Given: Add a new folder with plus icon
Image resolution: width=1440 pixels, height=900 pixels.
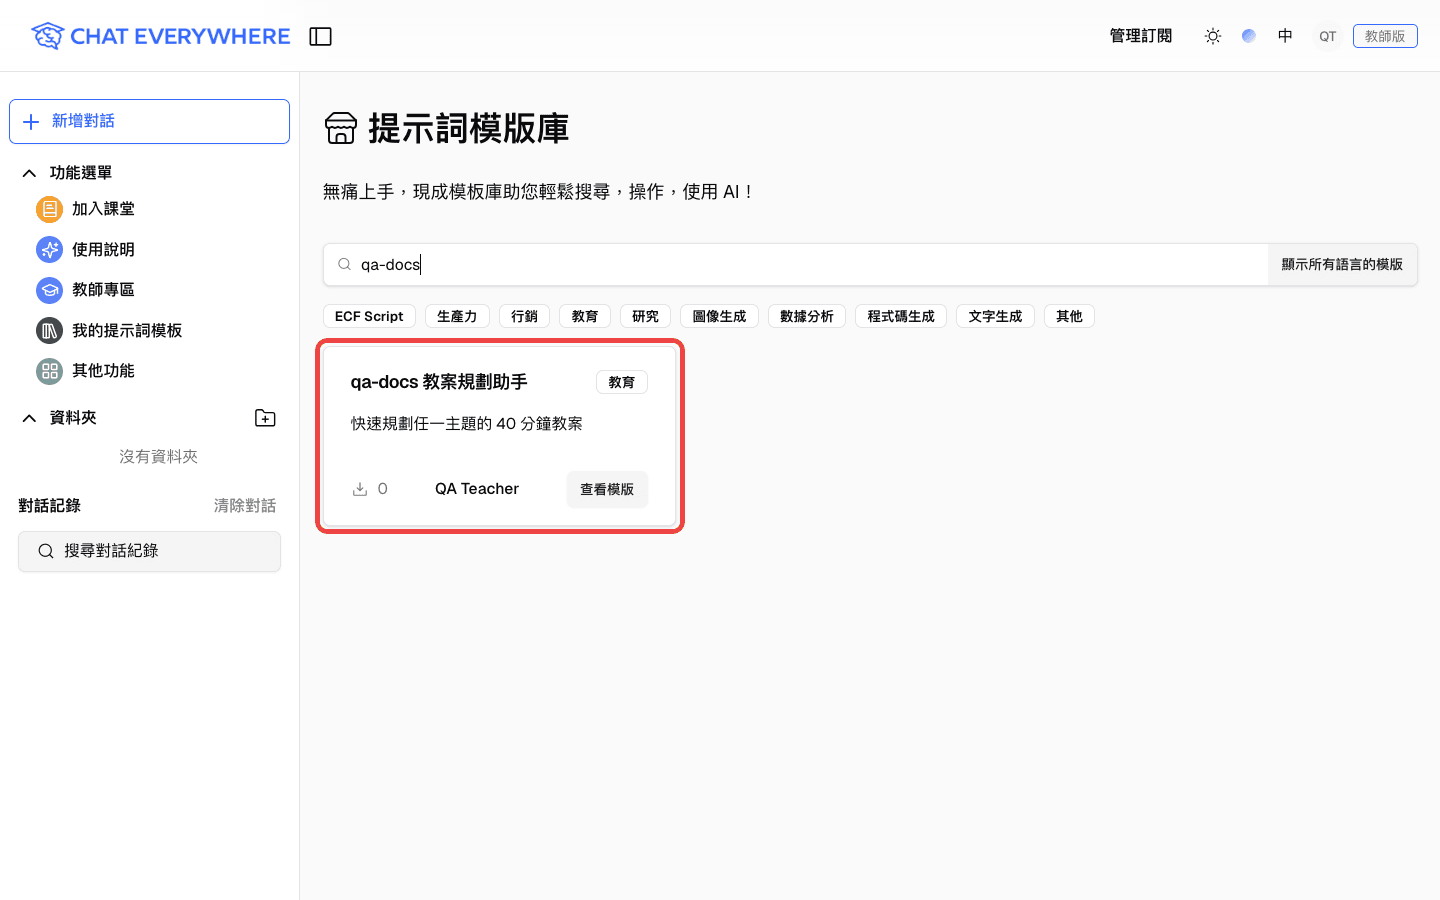Looking at the screenshot, I should (265, 418).
